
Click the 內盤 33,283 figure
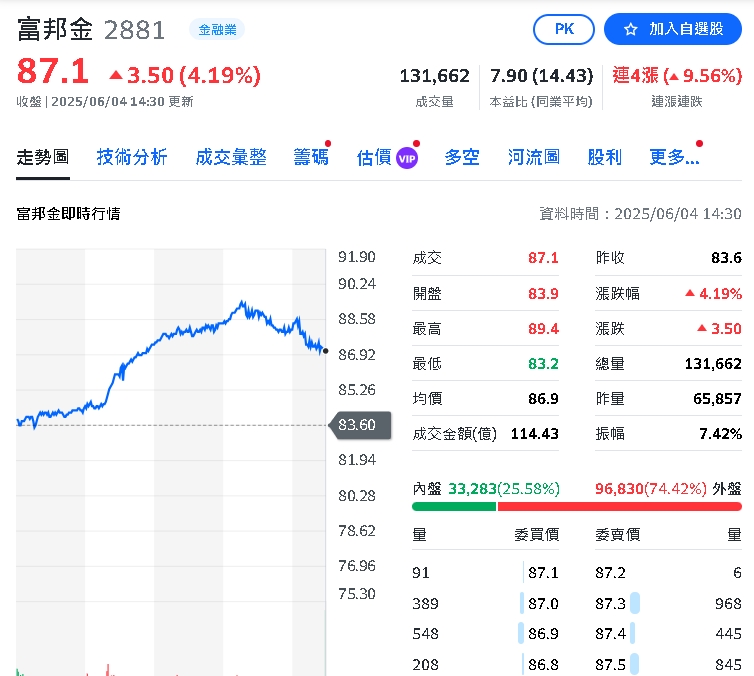[472, 489]
